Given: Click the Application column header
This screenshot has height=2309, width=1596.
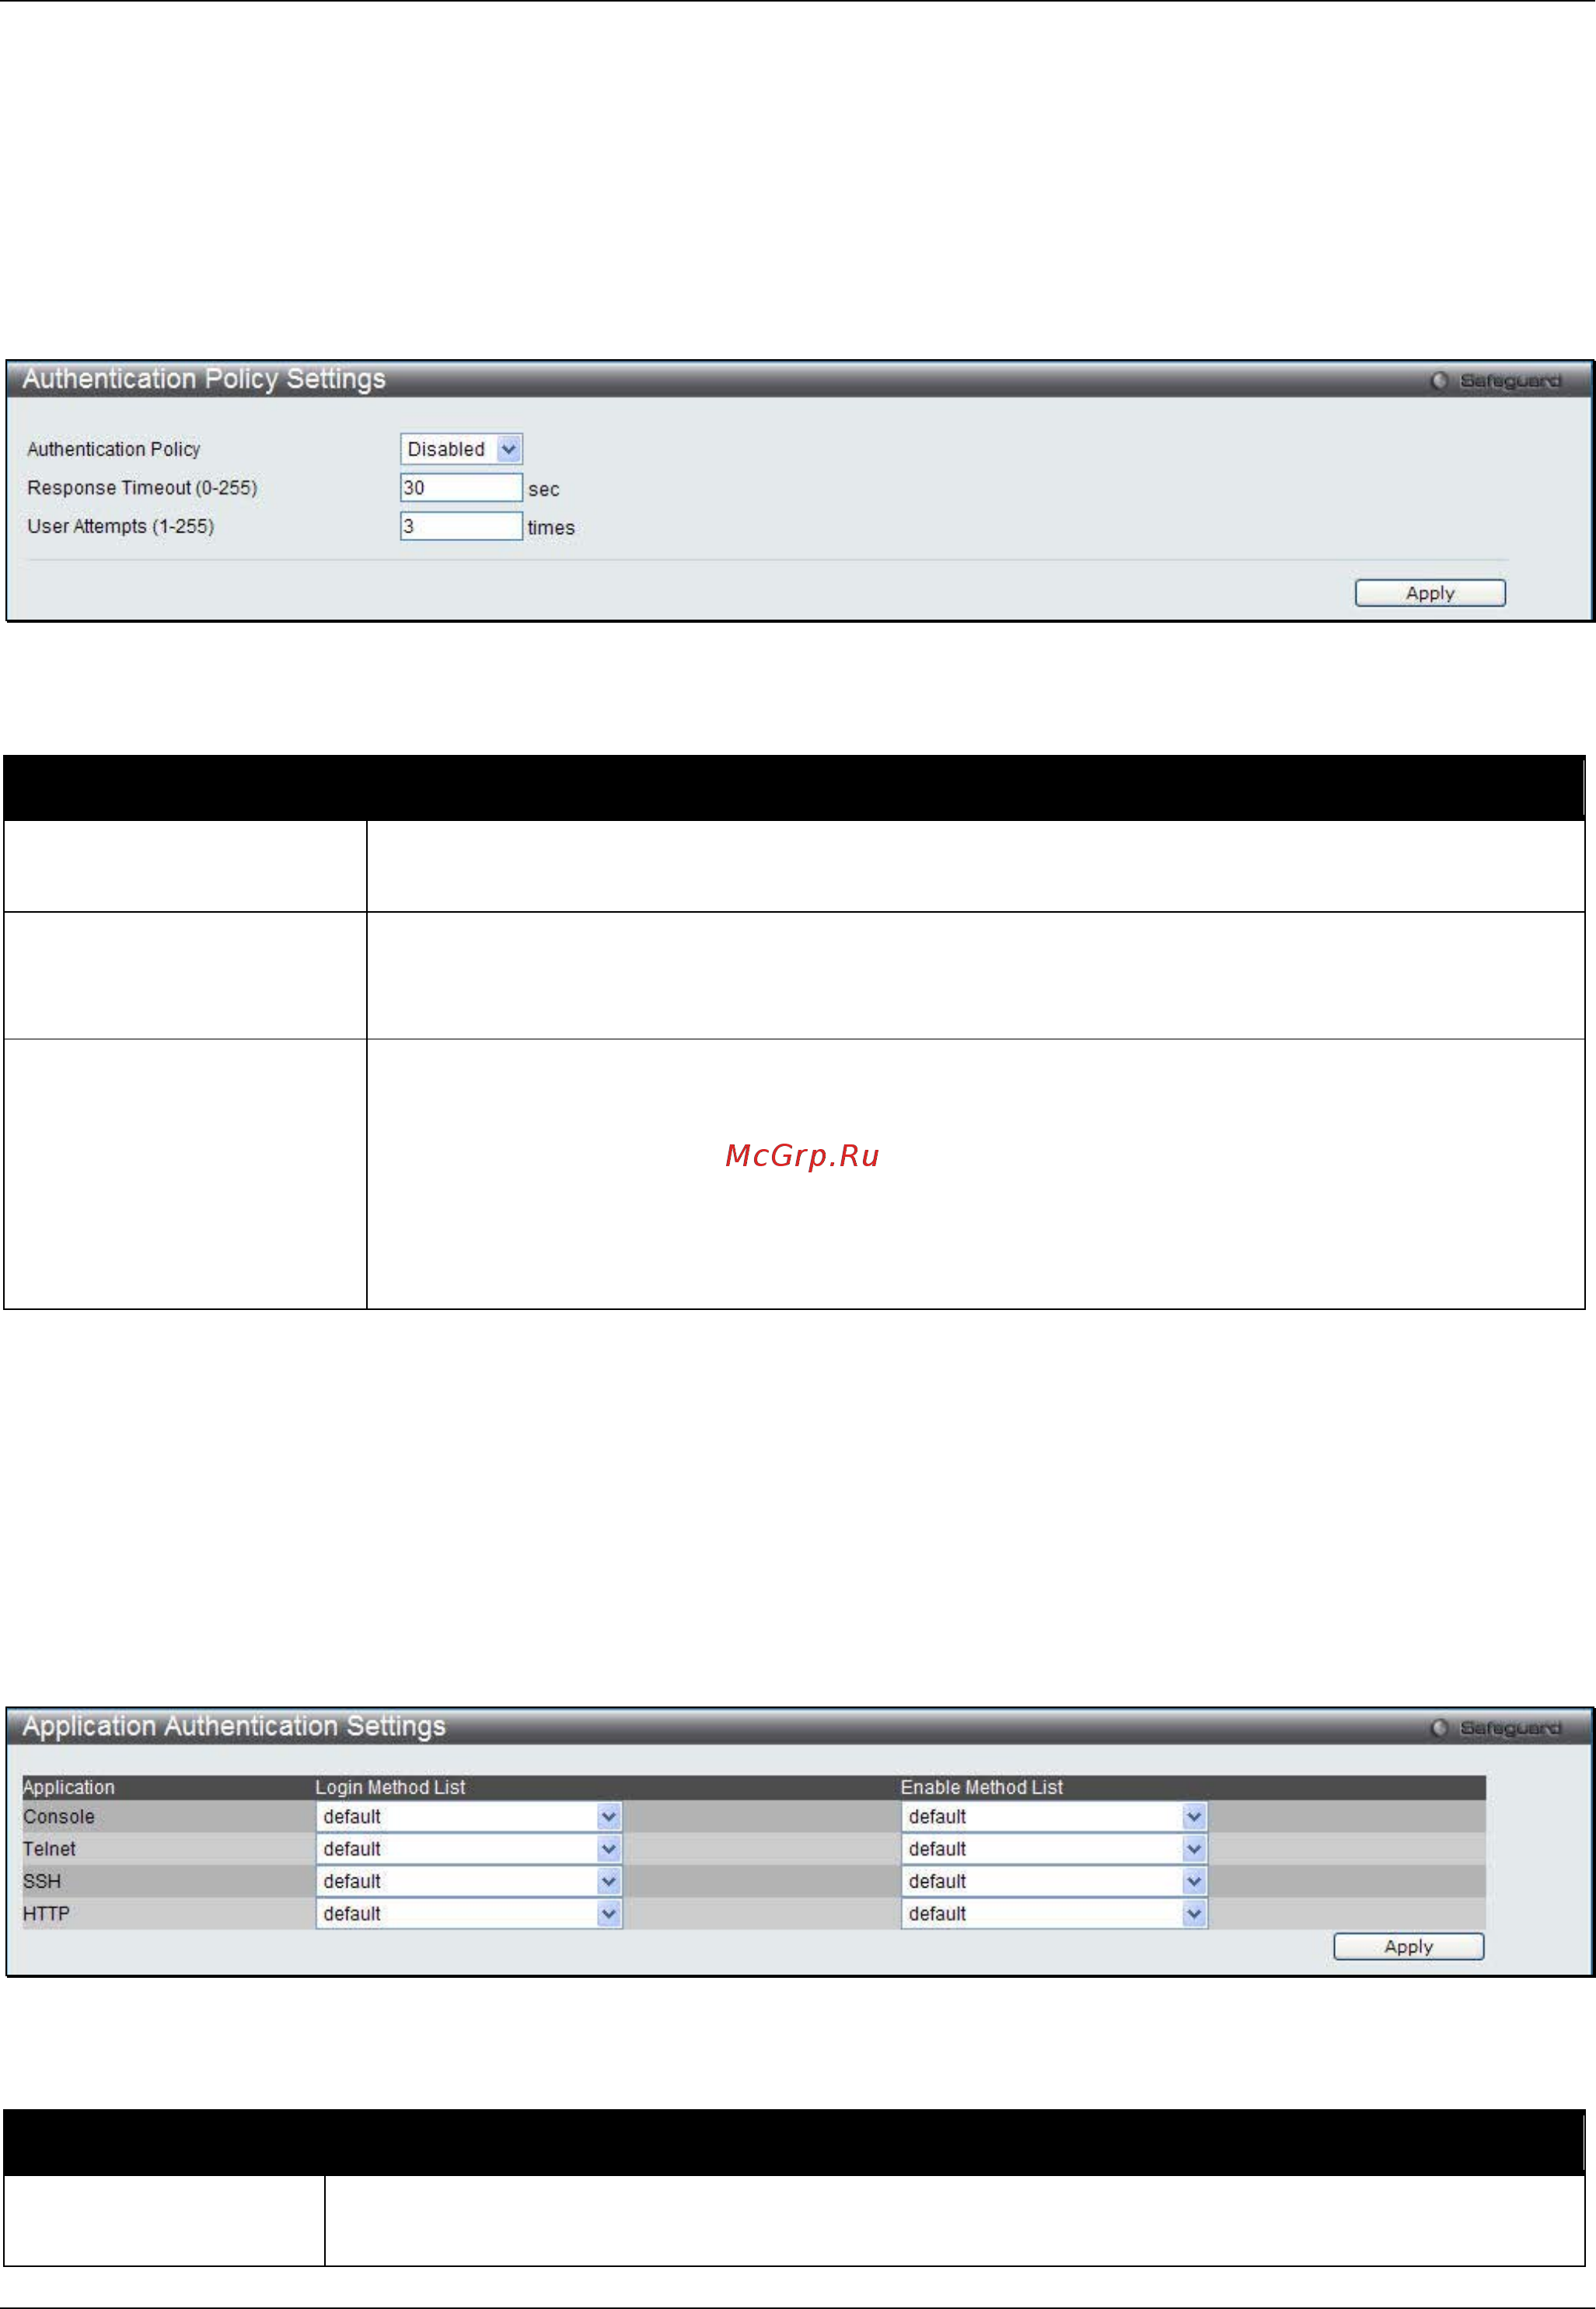Looking at the screenshot, I should (69, 1787).
